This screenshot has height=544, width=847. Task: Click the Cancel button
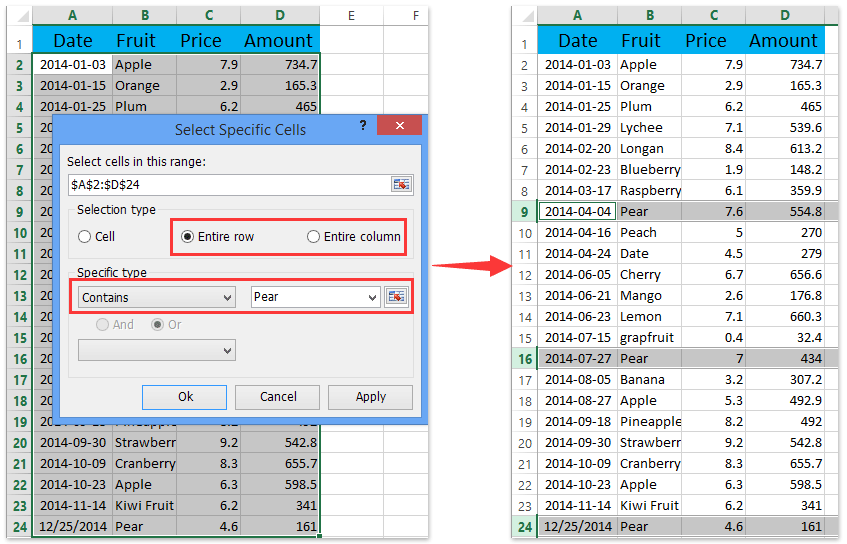(x=278, y=397)
